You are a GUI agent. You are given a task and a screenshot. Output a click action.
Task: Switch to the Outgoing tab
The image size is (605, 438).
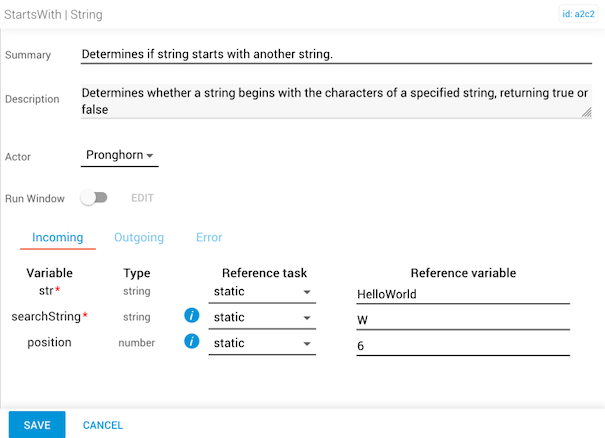[139, 238]
